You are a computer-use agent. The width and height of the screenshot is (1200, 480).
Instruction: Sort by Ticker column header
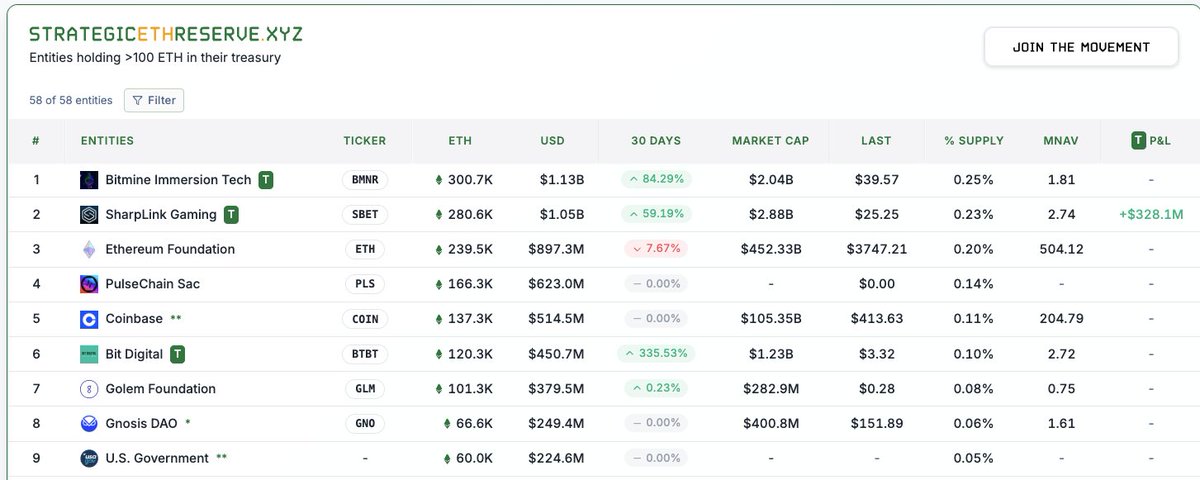(x=364, y=141)
